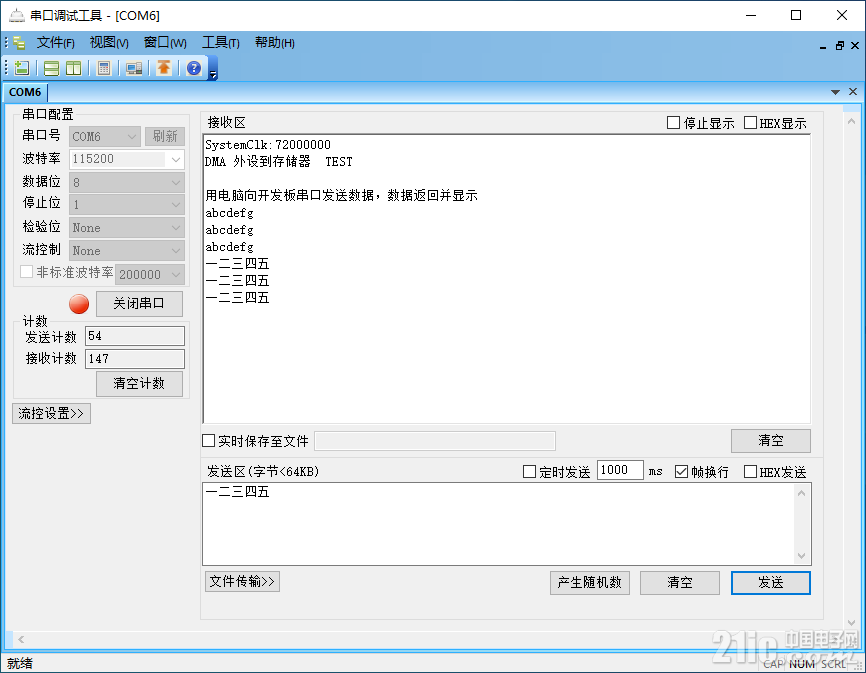The height and width of the screenshot is (673, 866).
Task: Clear the receive area with 清空
Action: pos(771,441)
